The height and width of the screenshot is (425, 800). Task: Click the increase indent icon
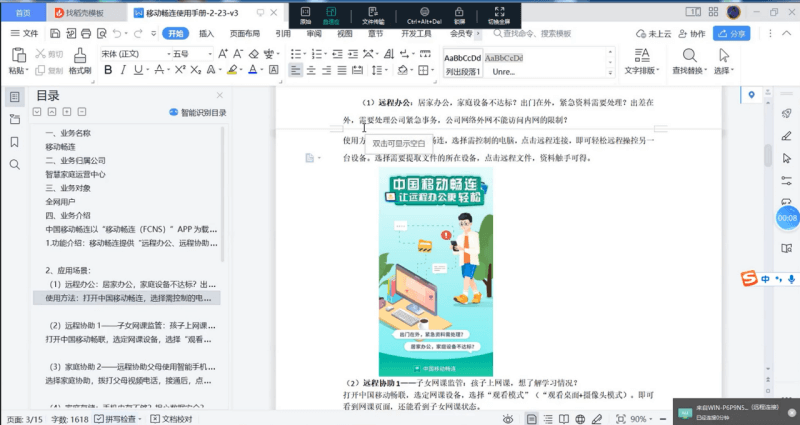353,54
